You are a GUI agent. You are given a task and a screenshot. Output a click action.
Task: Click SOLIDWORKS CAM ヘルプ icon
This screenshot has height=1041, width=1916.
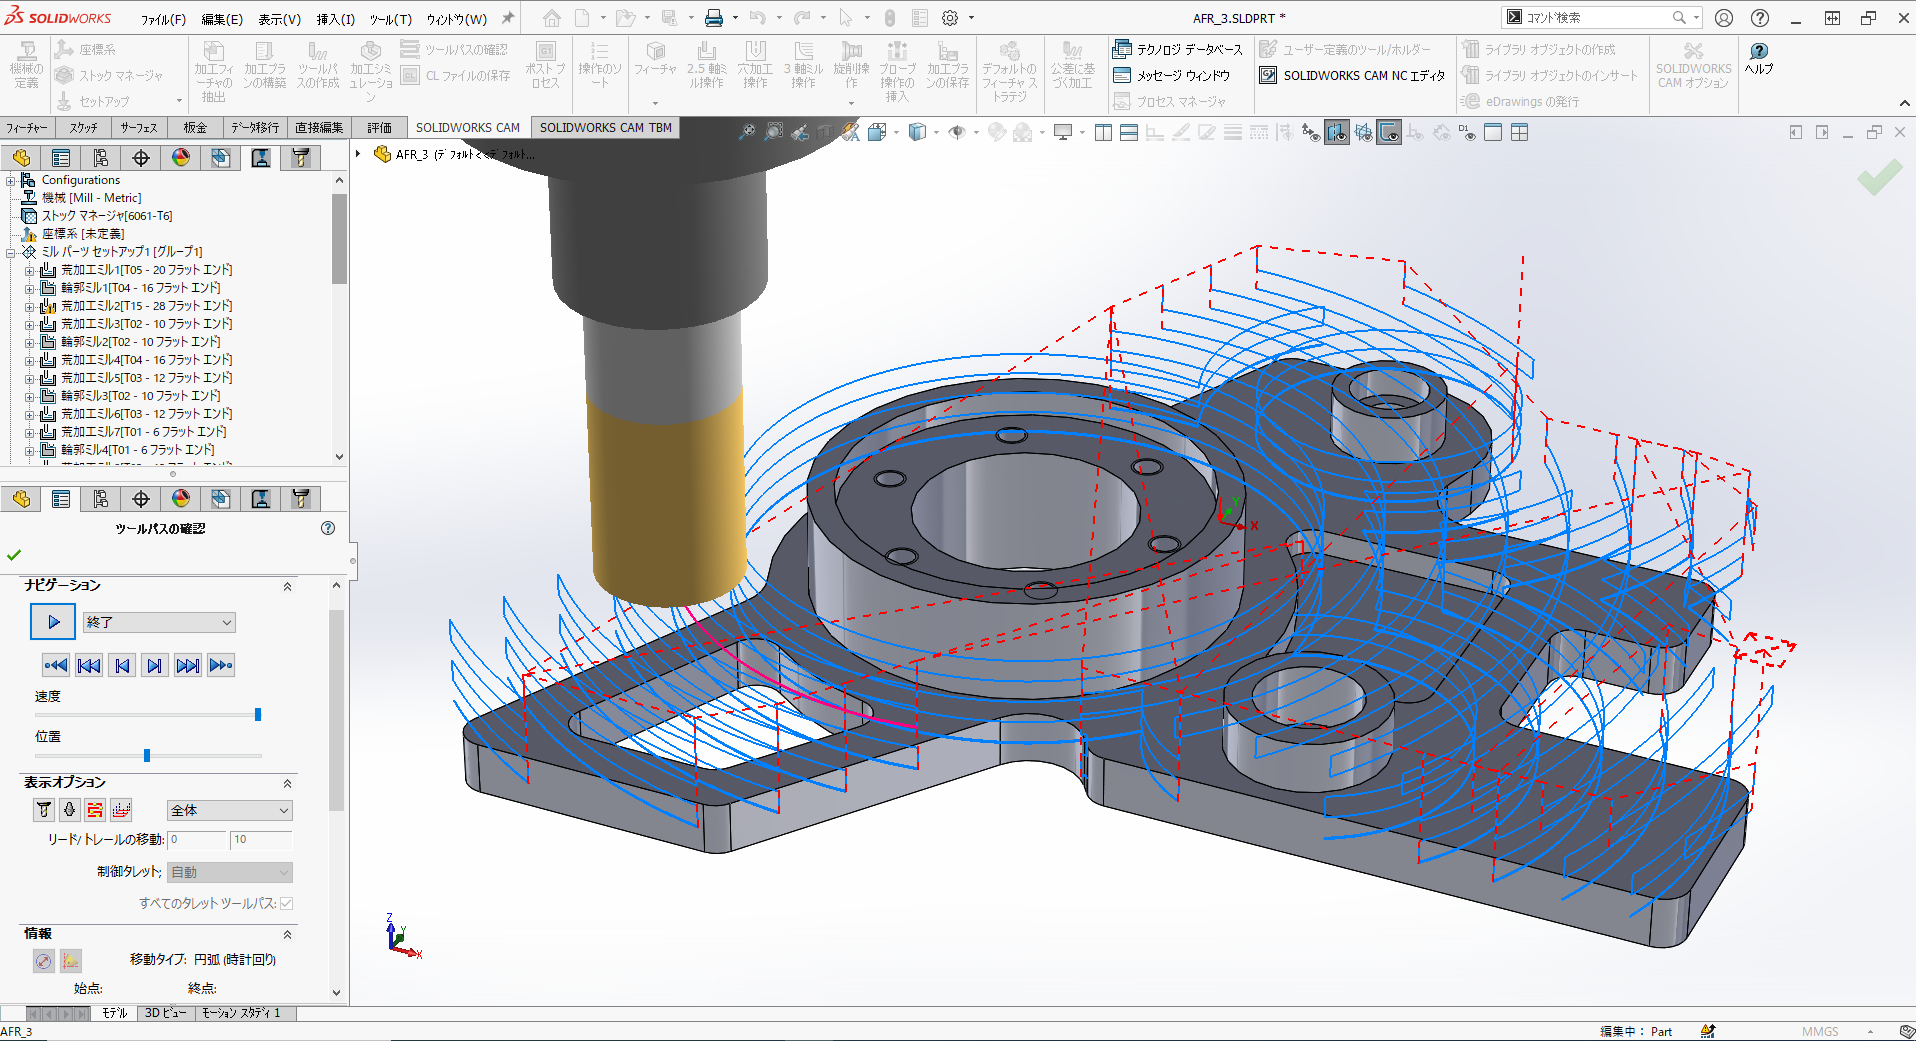pos(1759,58)
